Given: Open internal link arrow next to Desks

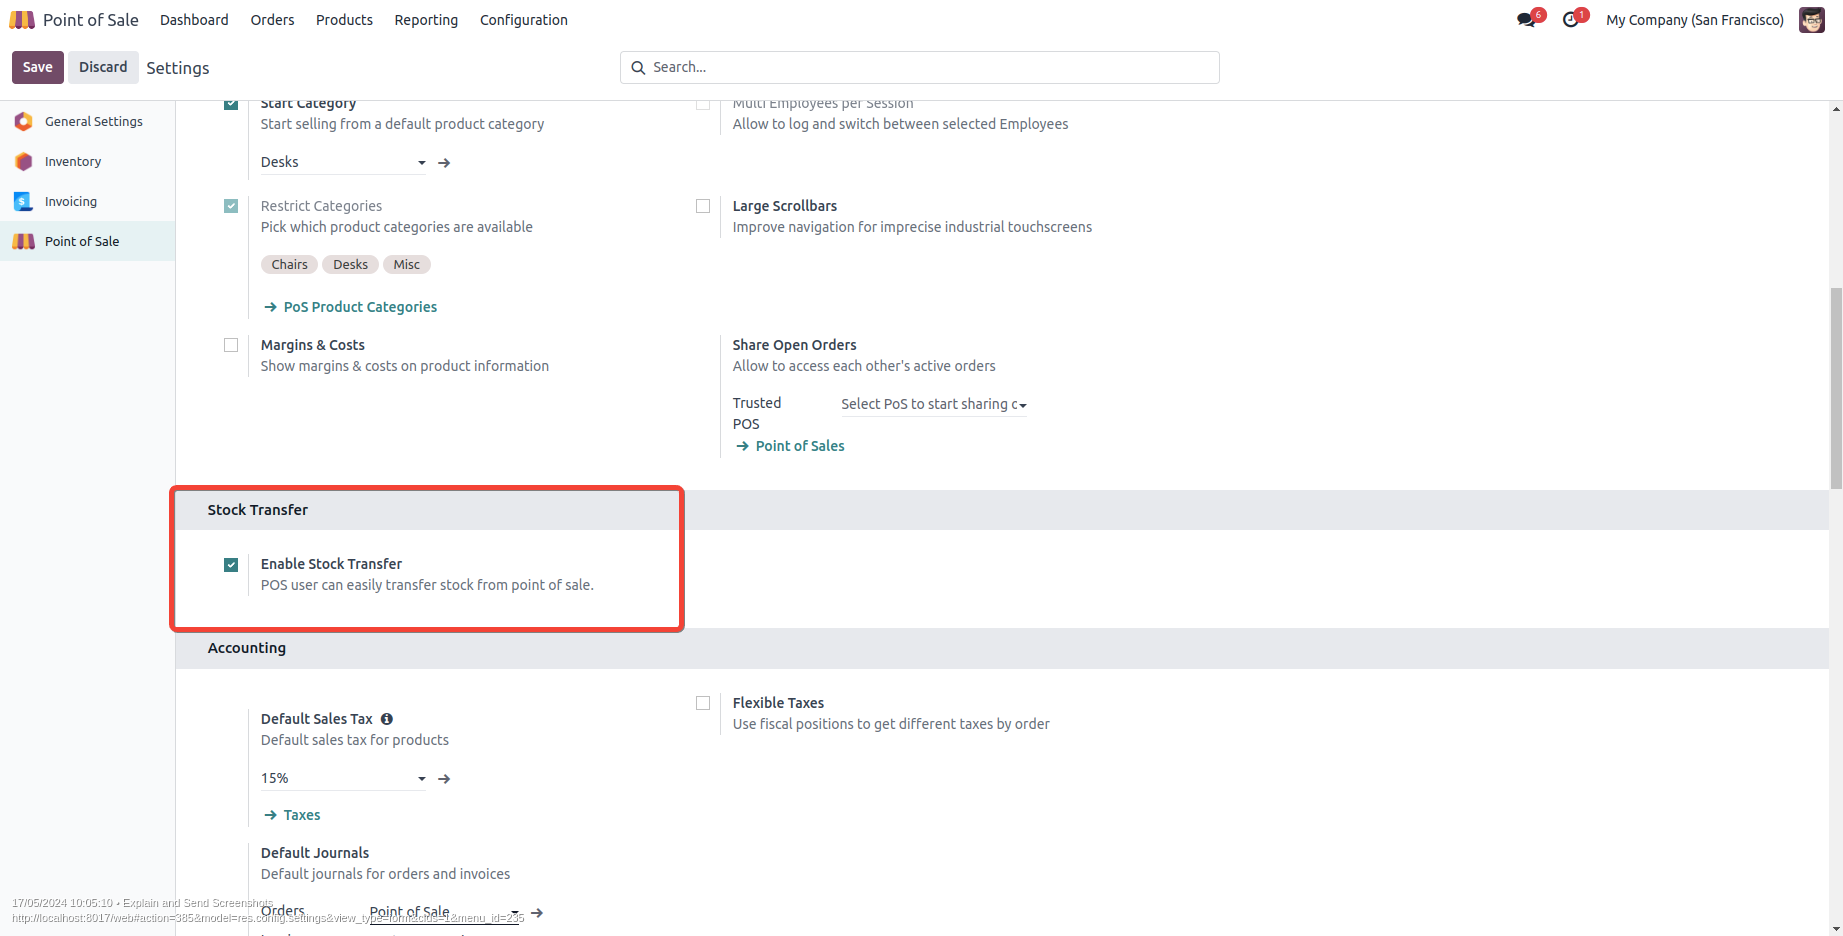Looking at the screenshot, I should 444,163.
